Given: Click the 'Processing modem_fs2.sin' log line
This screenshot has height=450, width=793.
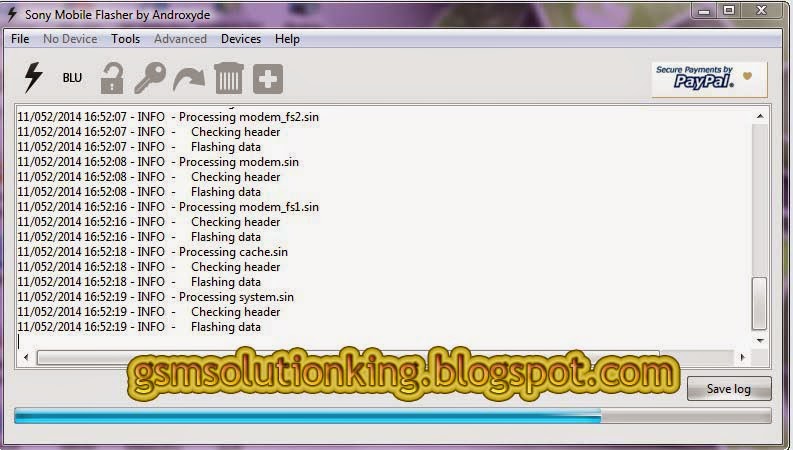Looking at the screenshot, I should (168, 117).
